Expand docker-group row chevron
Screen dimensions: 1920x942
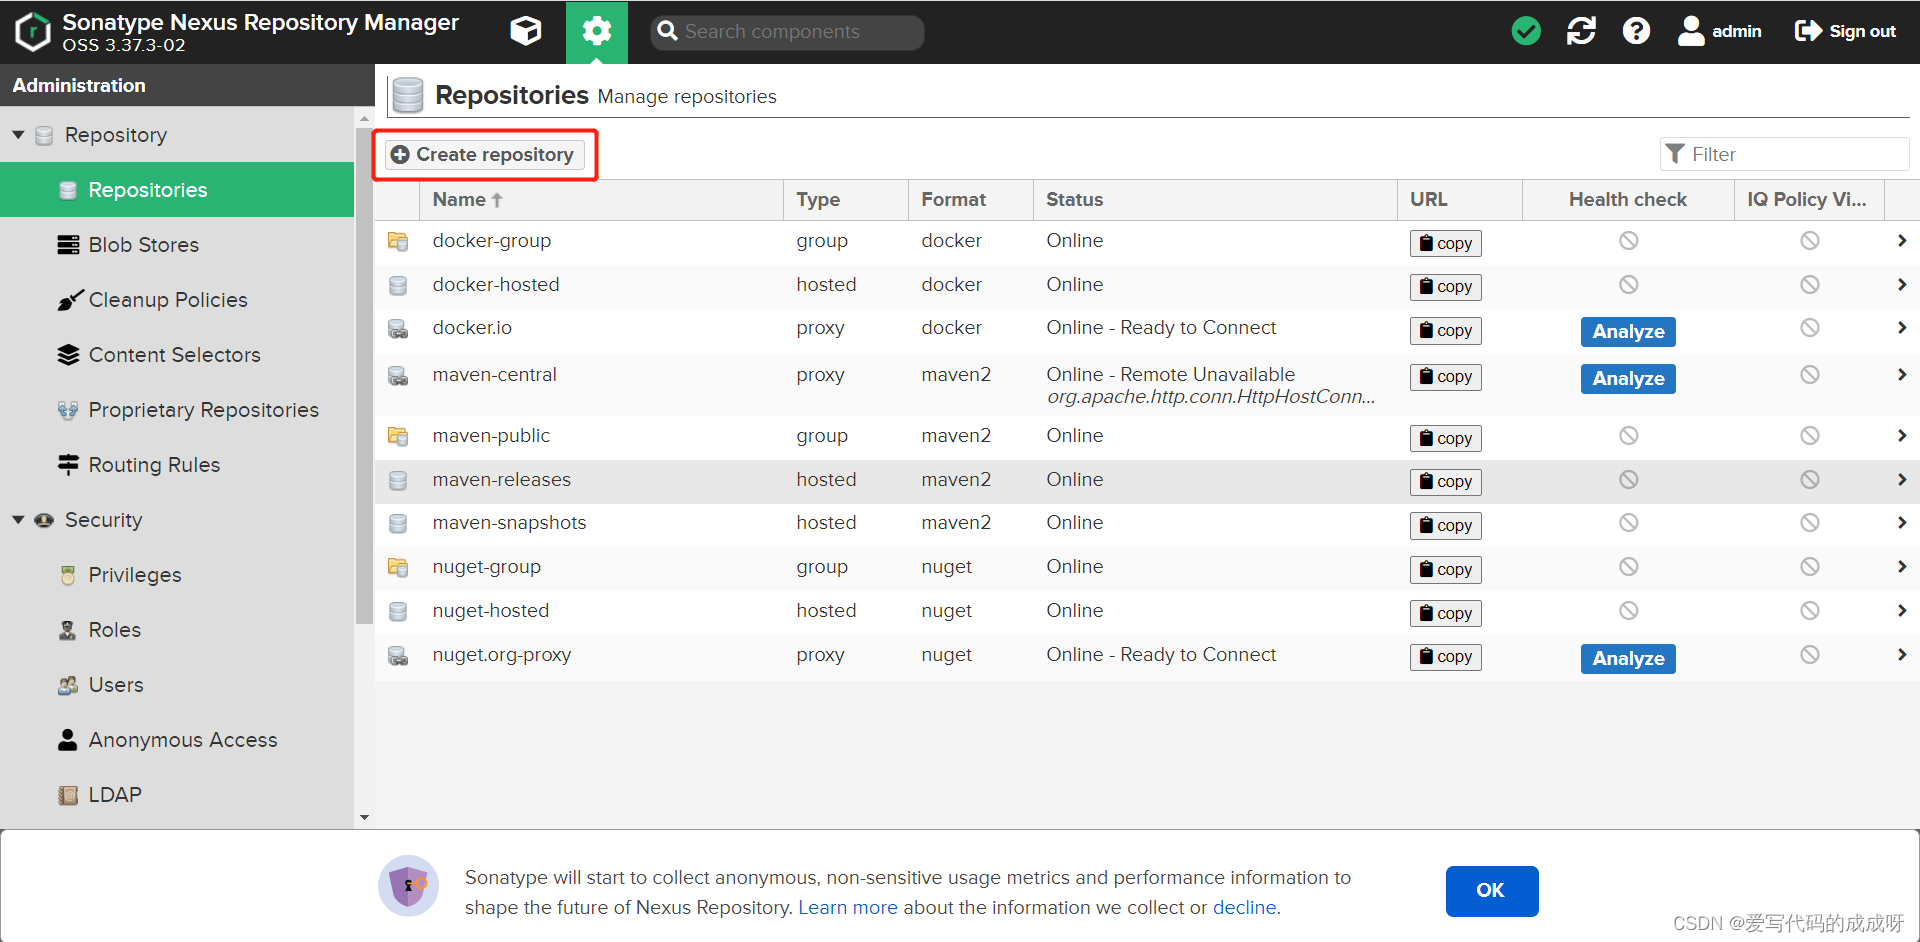coord(1902,241)
